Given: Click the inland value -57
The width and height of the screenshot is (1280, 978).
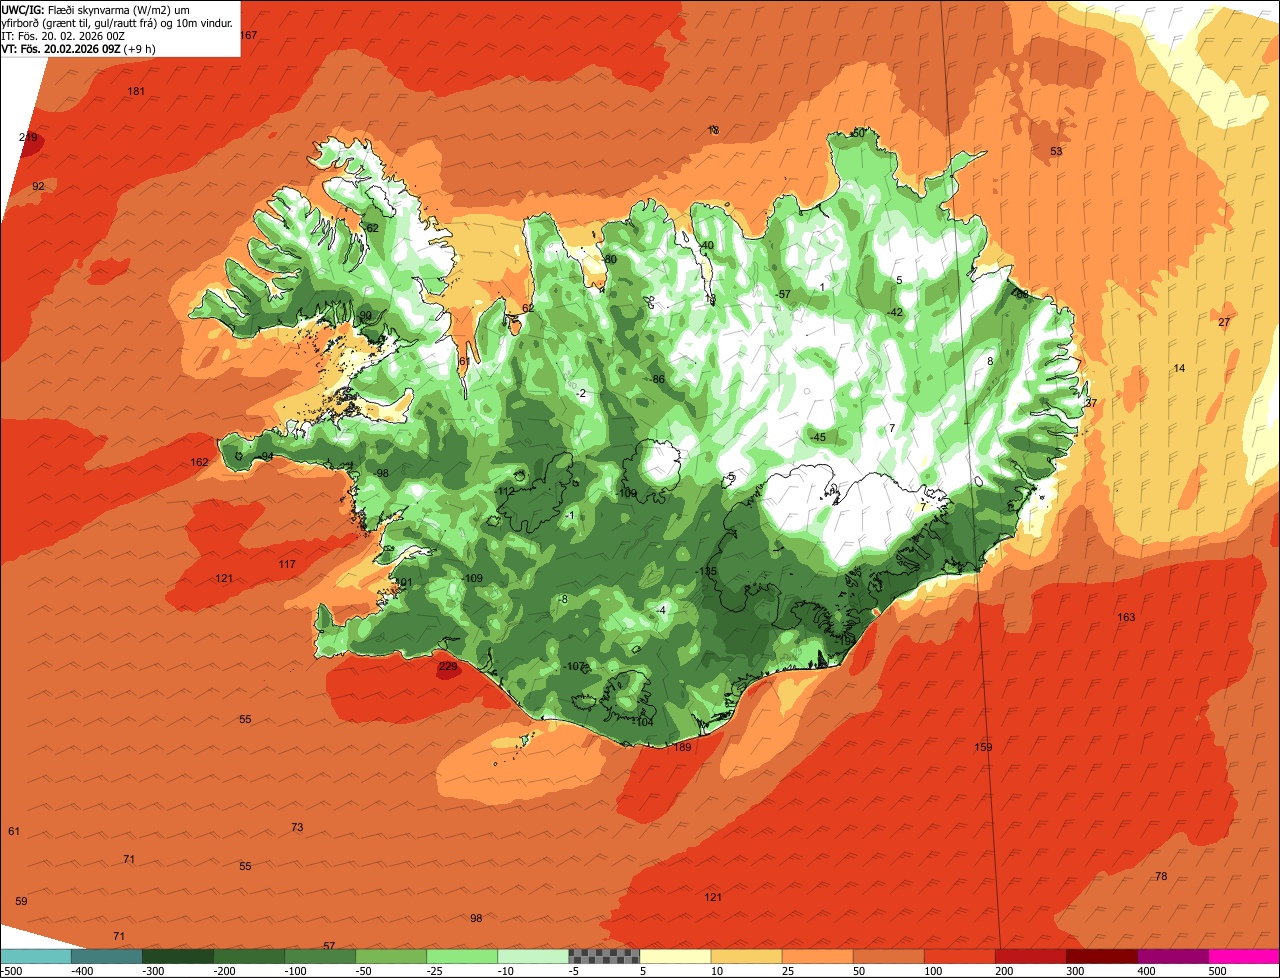Looking at the screenshot, I should (x=783, y=295).
